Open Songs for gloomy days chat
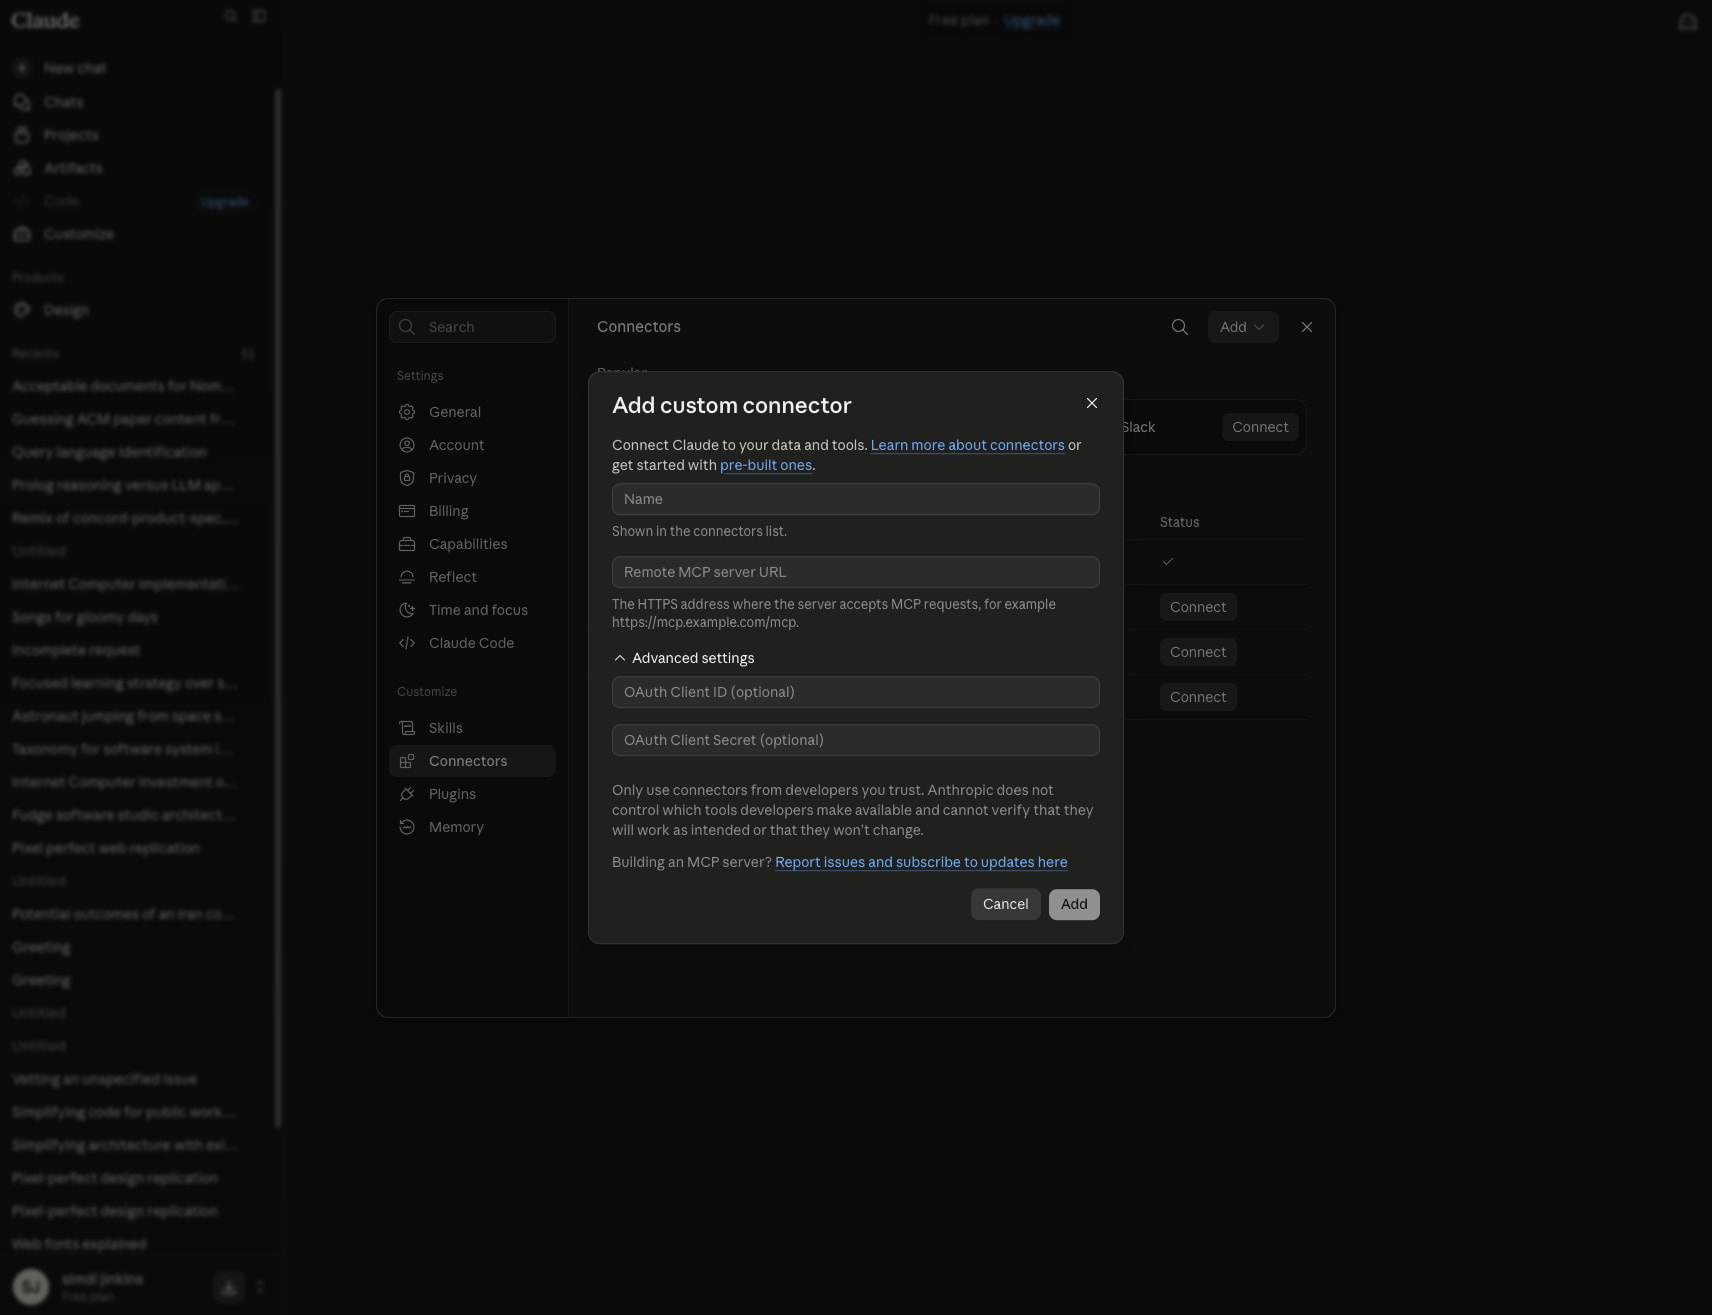1712x1315 pixels. [85, 617]
